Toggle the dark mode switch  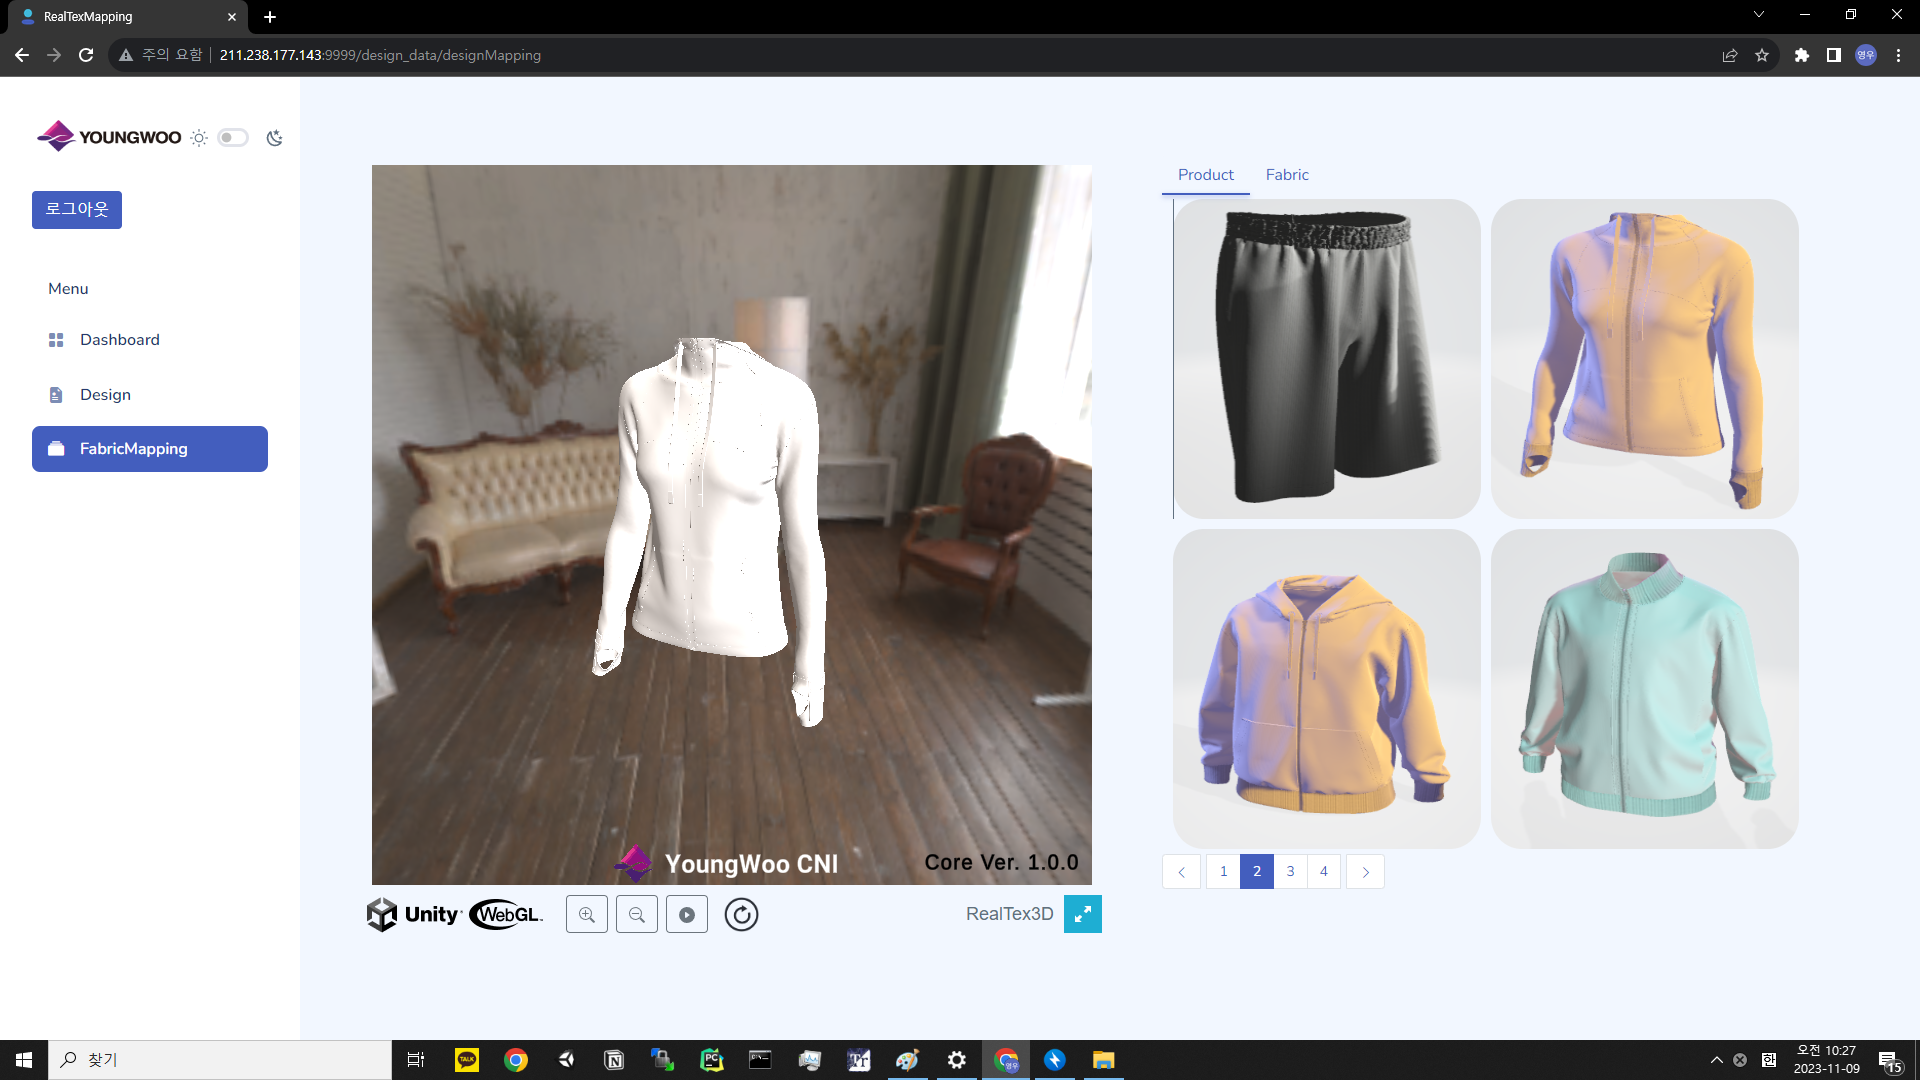(233, 138)
